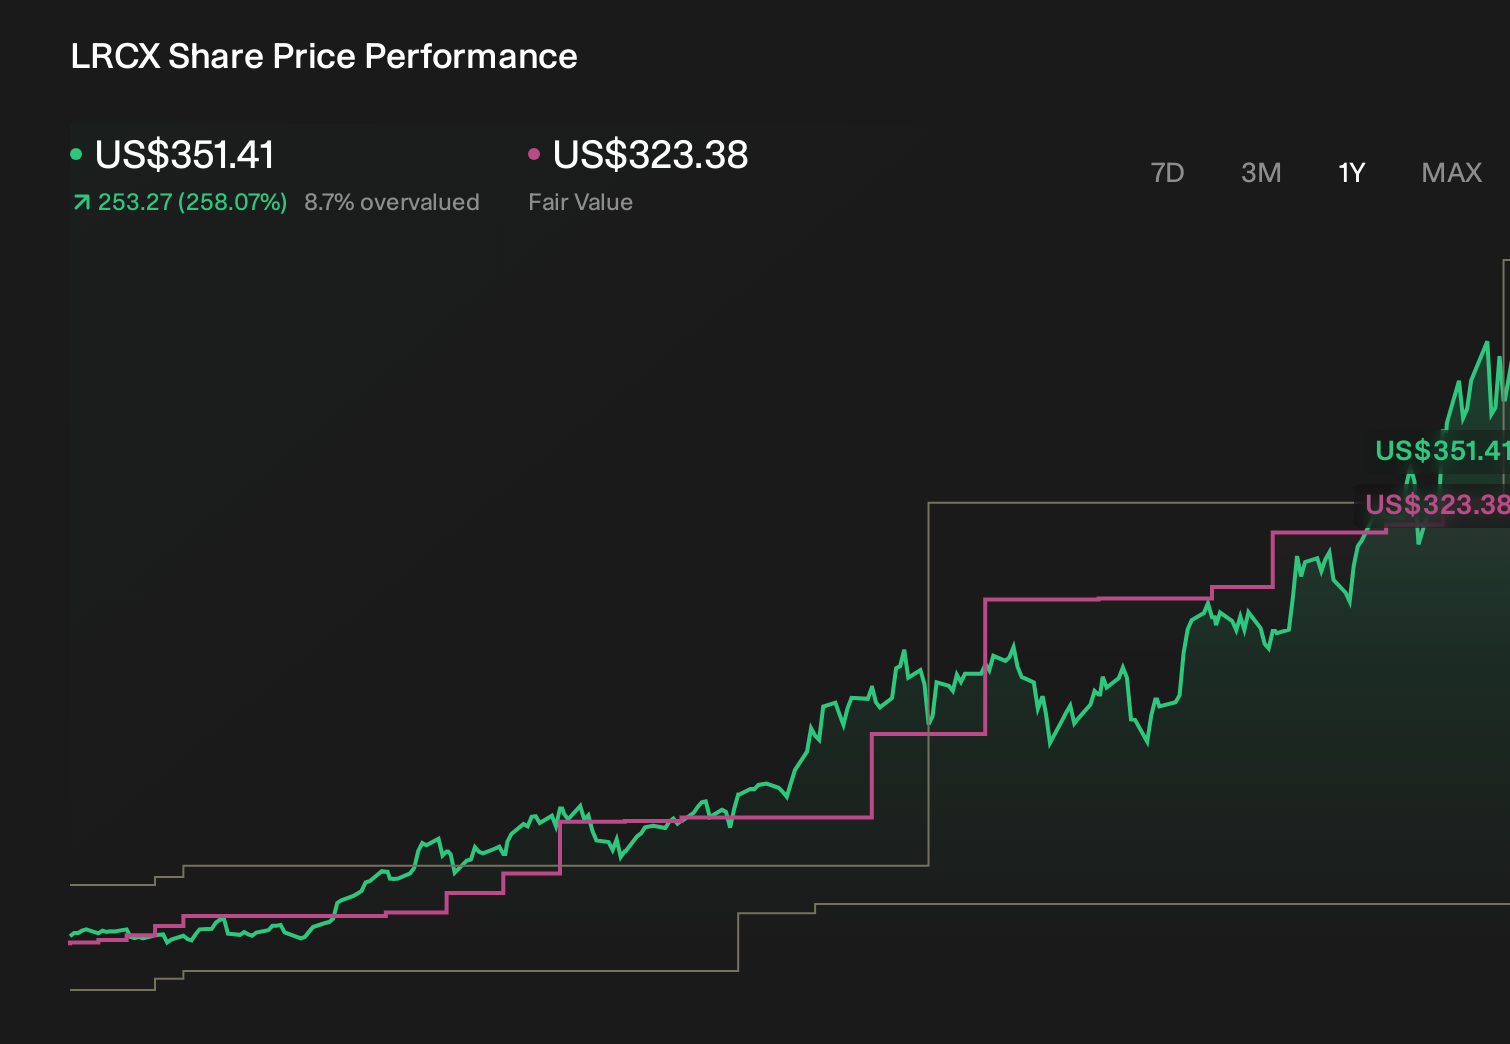Click the LRCX Share Price Performance title
Screen dimensions: 1510x1044
pos(324,56)
